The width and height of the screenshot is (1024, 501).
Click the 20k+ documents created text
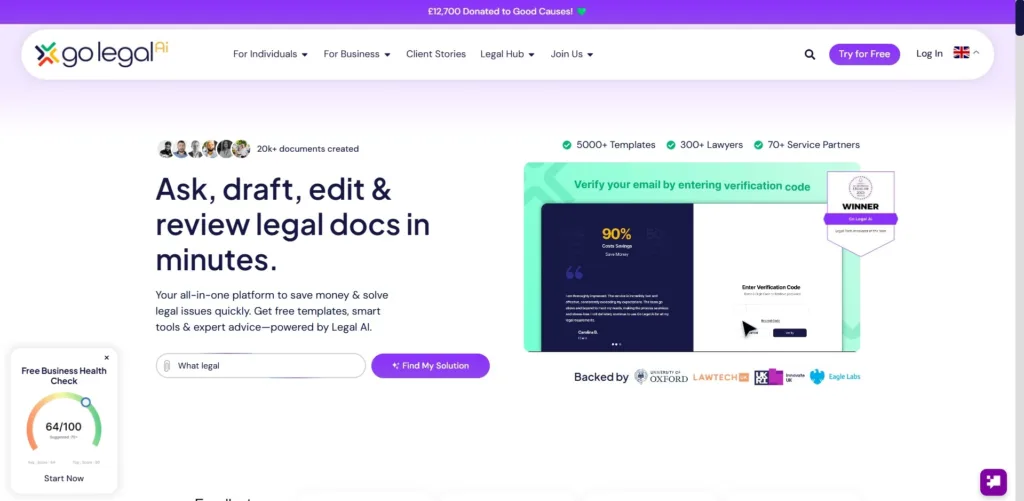[x=308, y=149]
